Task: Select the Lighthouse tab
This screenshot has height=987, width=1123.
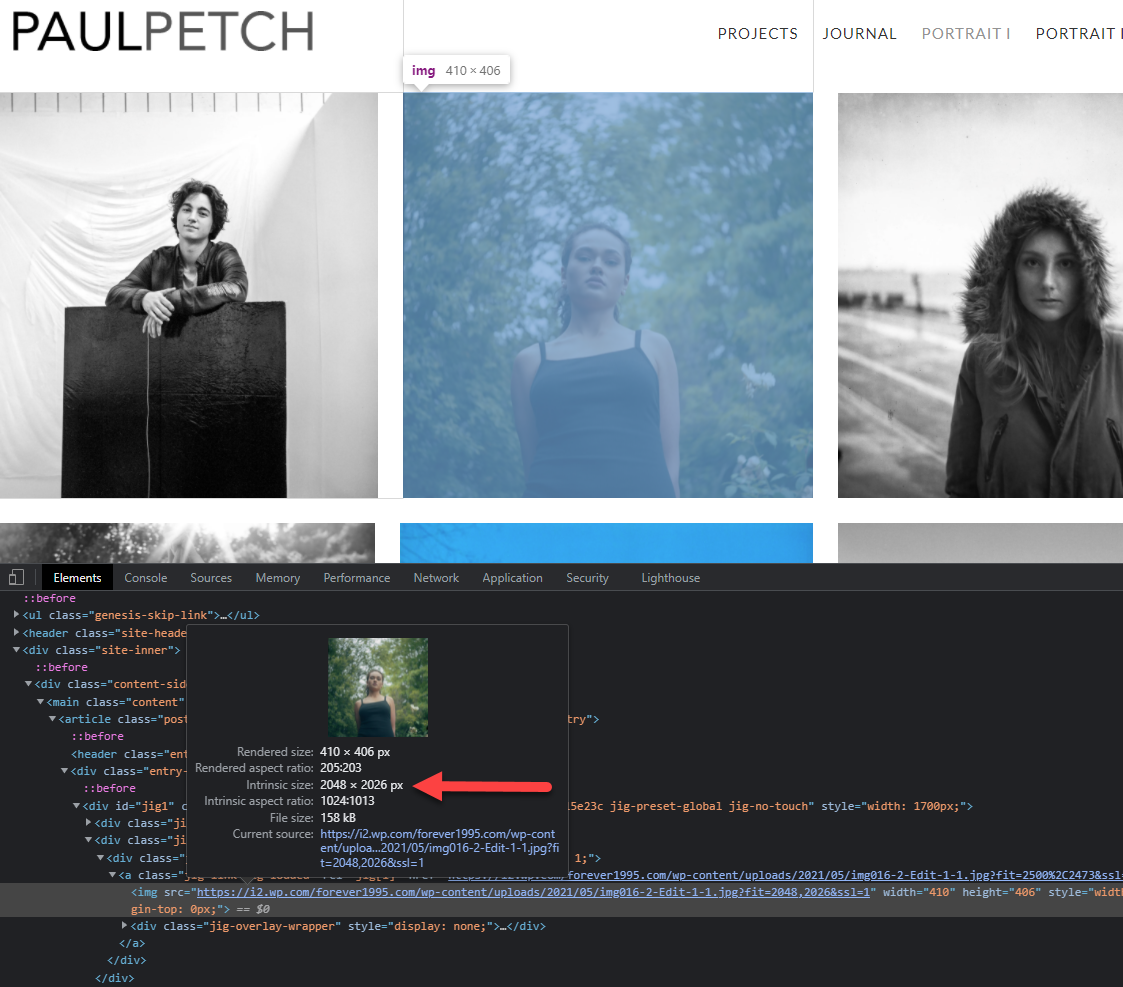Action: (670, 578)
